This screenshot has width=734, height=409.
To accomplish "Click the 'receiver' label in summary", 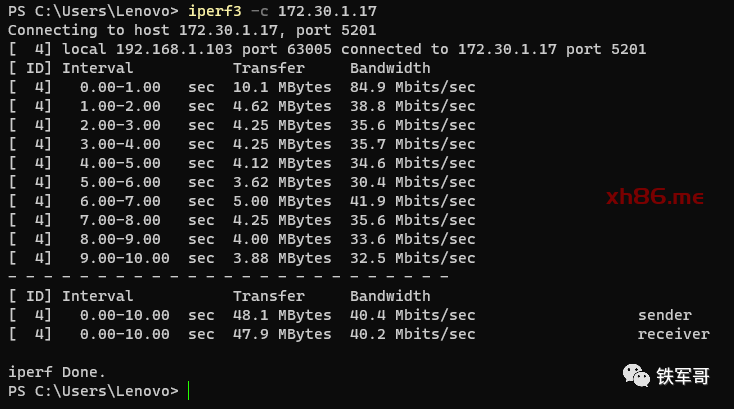I will [674, 334].
